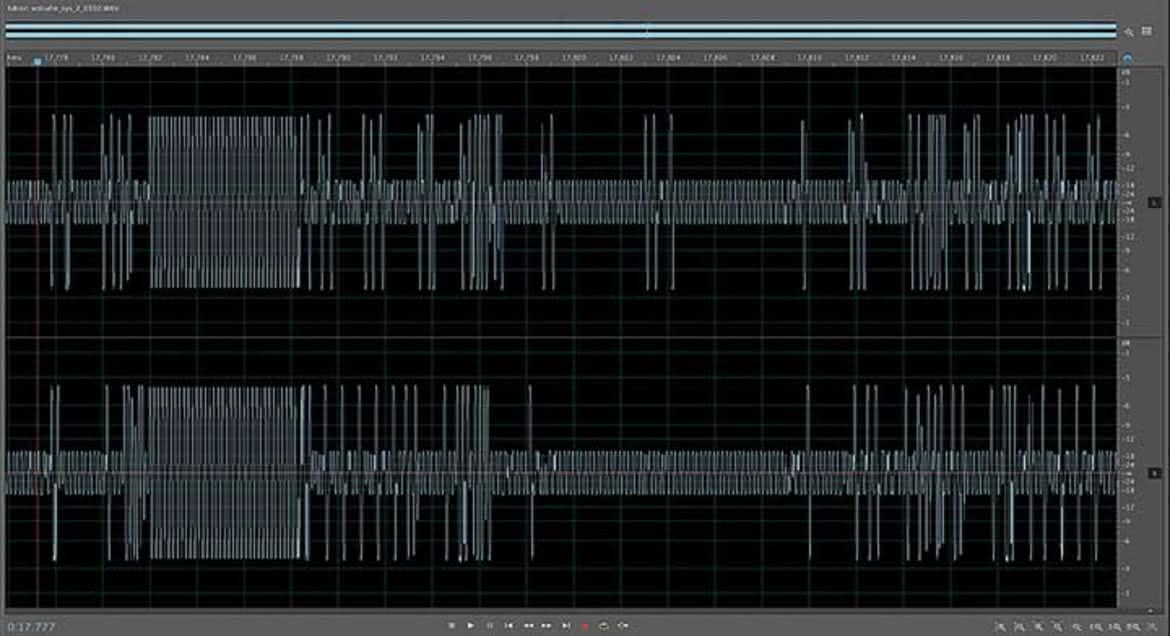Viewport: 1170px width, 636px height.
Task: Toggle the right channel enable button
Action: point(1154,473)
